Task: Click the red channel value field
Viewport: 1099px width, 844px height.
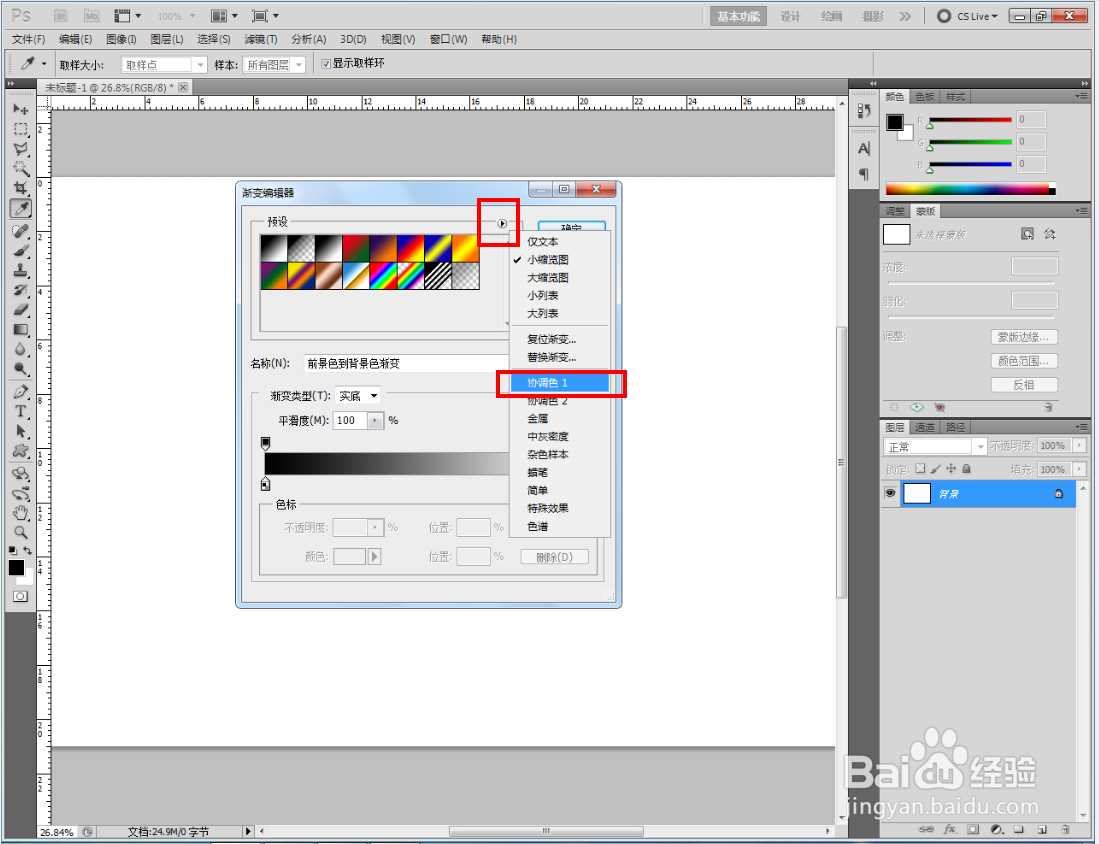Action: tap(1031, 120)
